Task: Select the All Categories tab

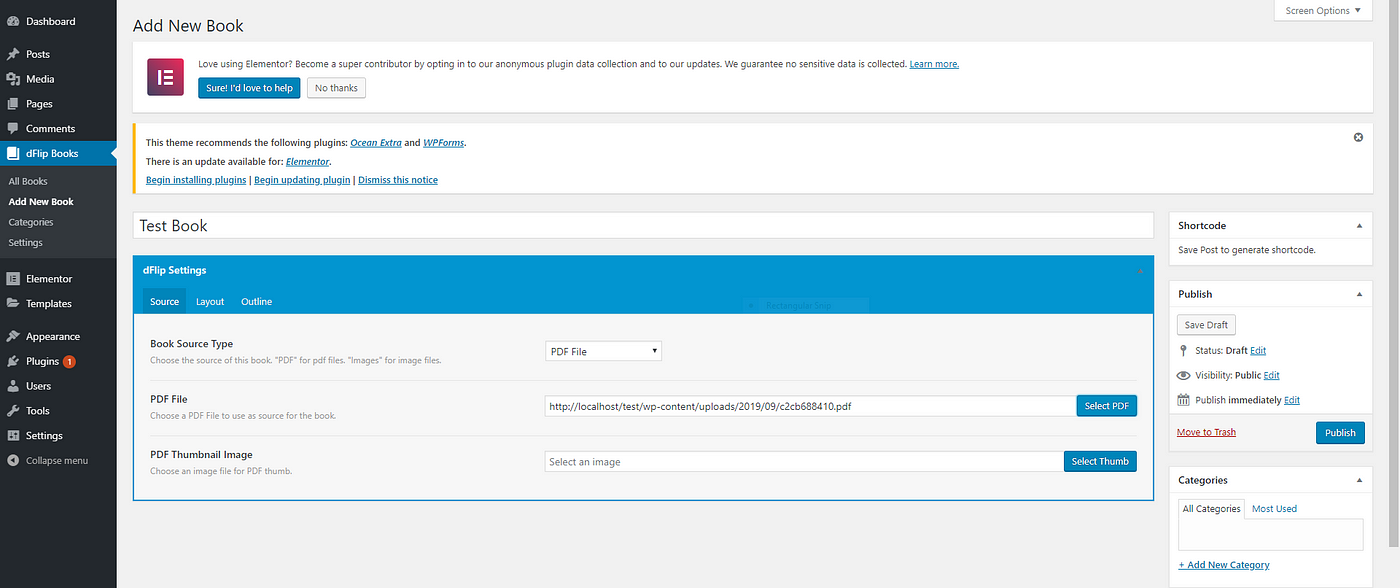Action: click(x=1211, y=509)
